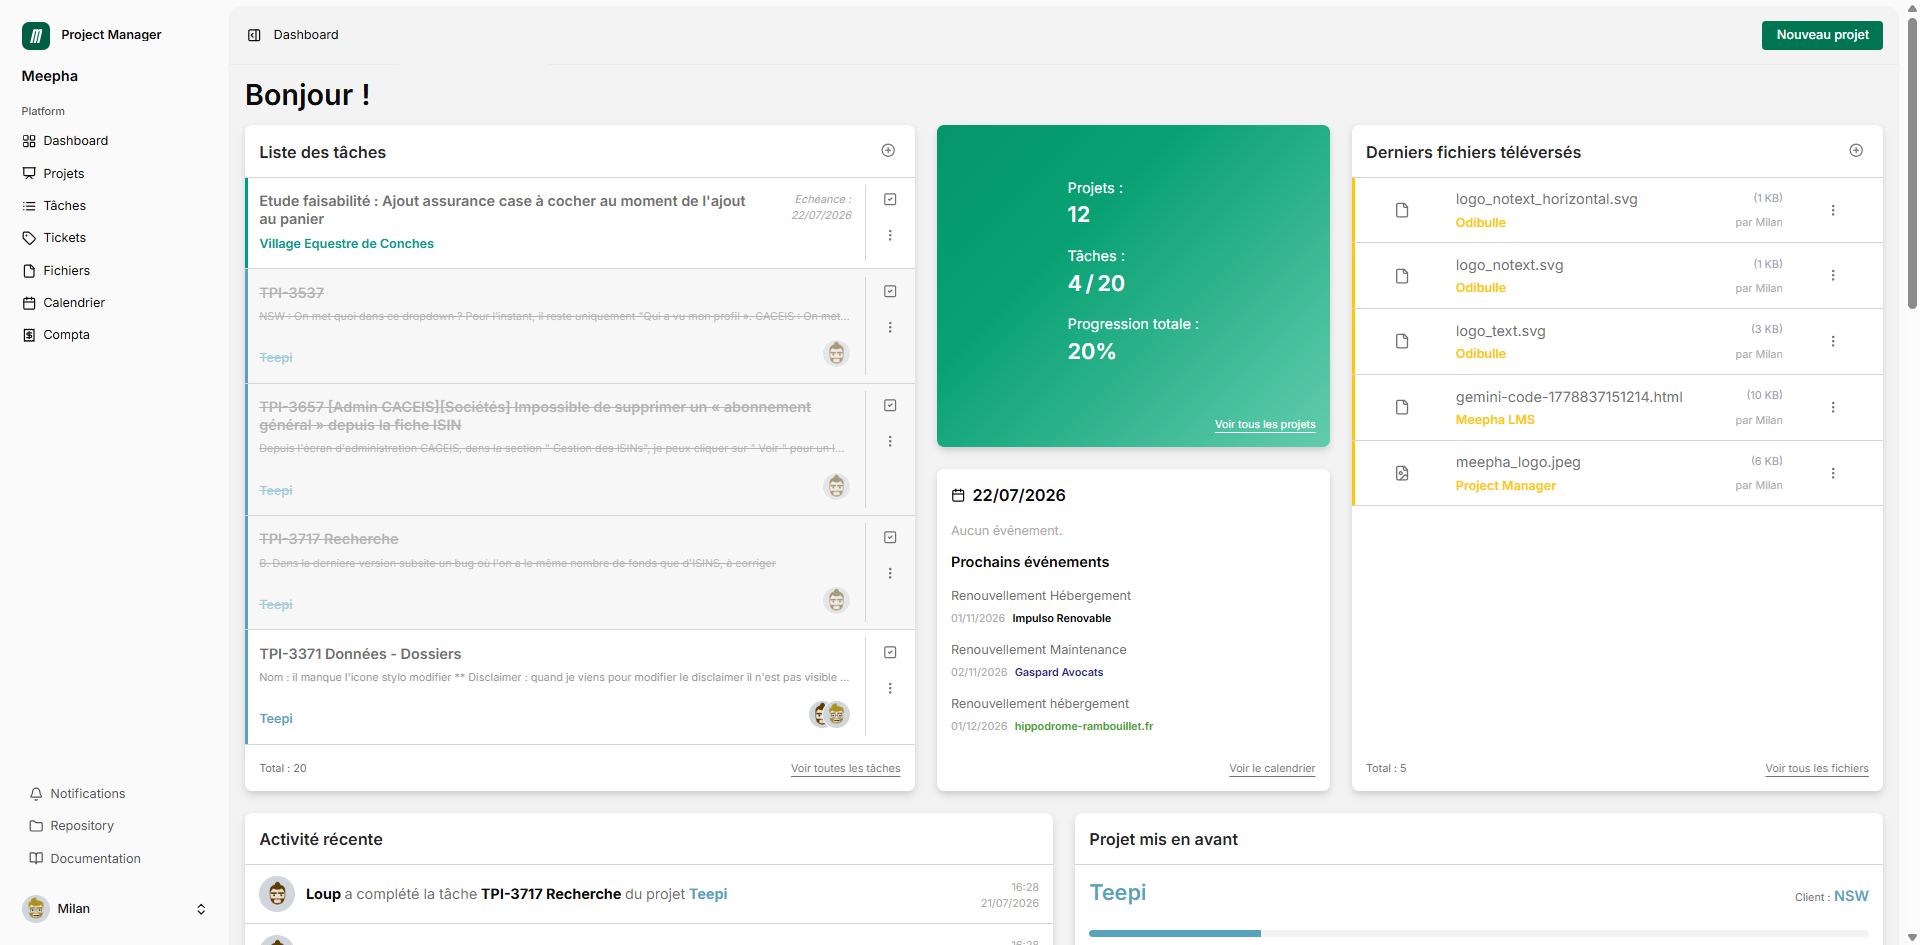Click file icon for gemini-code html file
The image size is (1920, 945).
pos(1402,407)
